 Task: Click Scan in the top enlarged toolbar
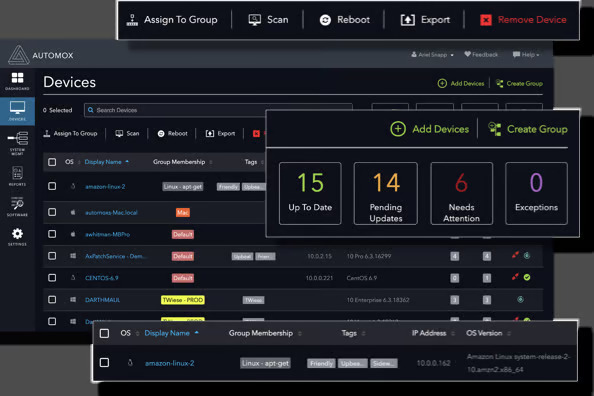[268, 20]
